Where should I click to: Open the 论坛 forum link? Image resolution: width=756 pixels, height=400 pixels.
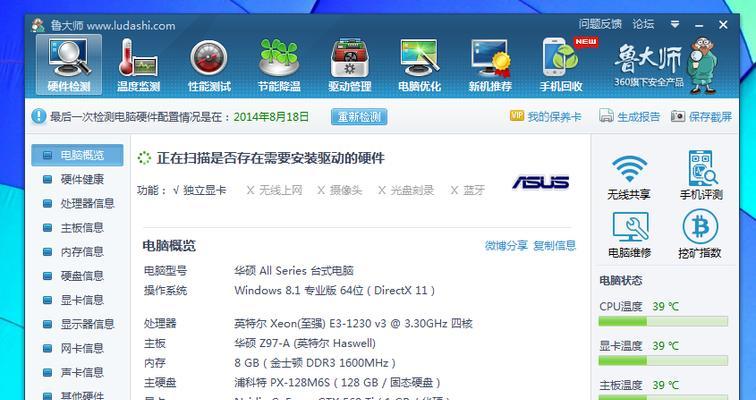tap(643, 24)
